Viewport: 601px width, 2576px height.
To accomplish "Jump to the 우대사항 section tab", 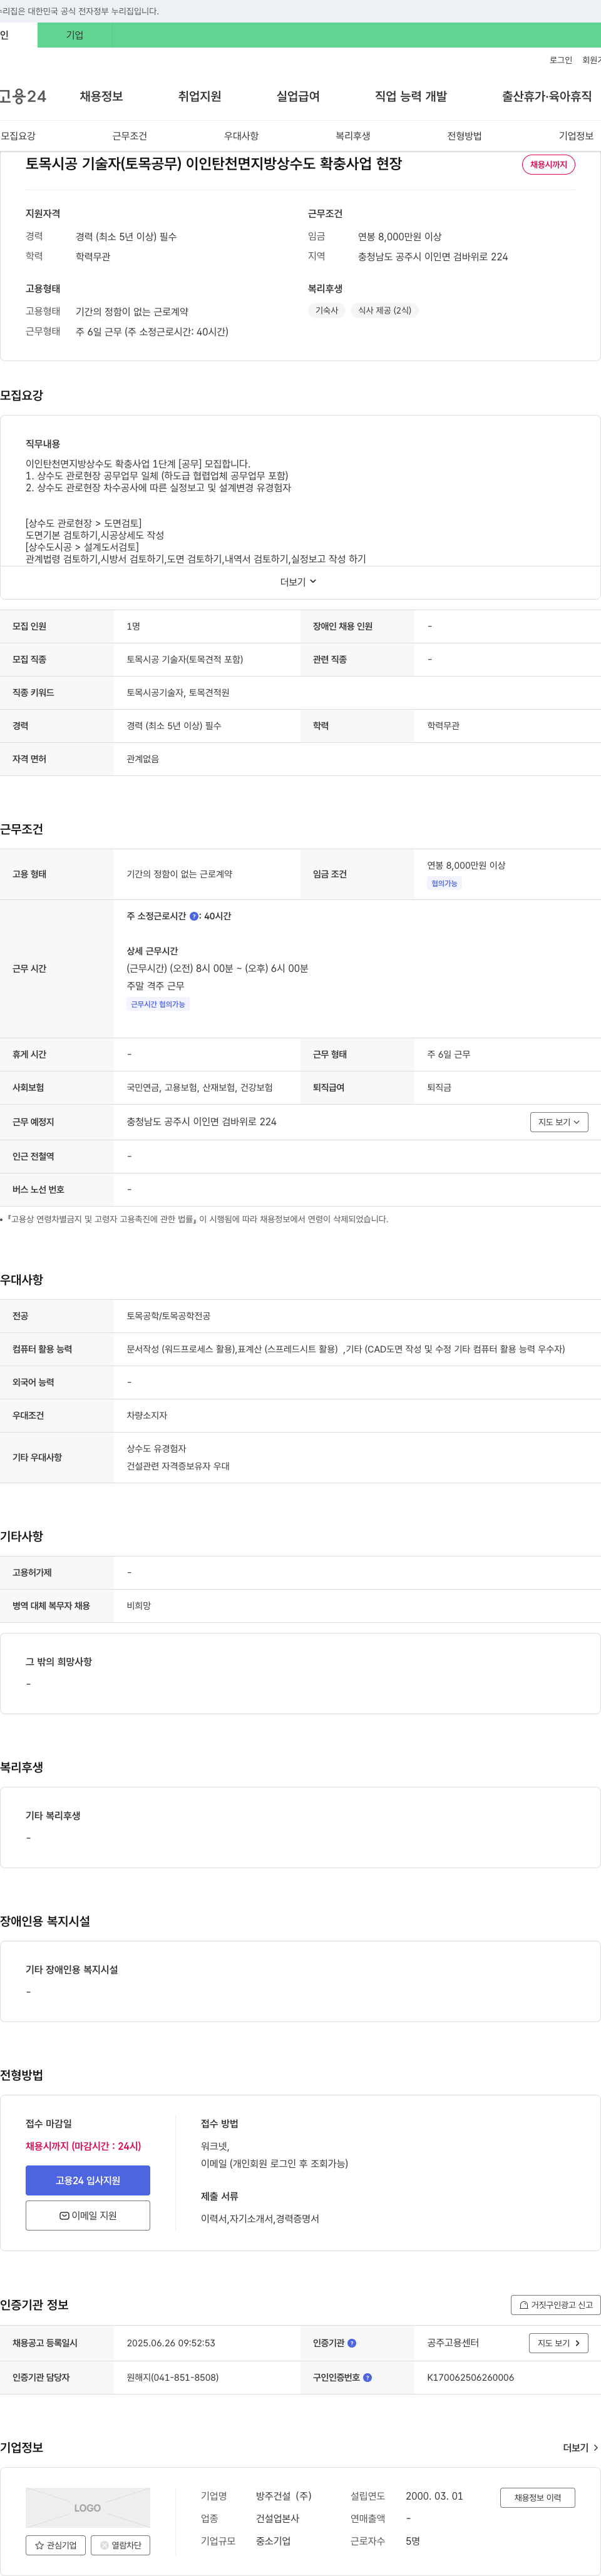I will [241, 136].
